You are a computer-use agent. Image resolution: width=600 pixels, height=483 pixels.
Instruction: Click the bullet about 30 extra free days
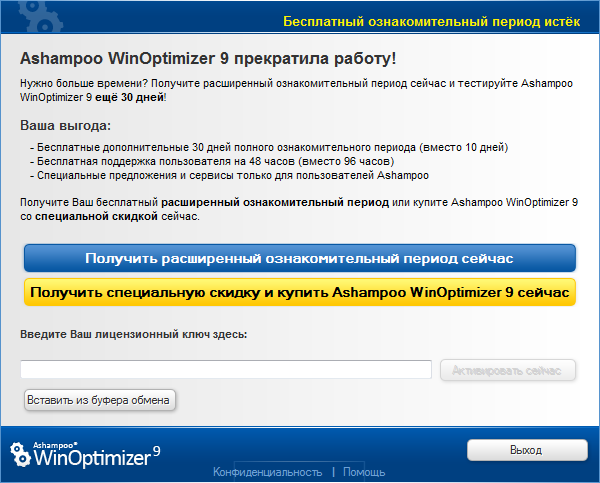(x=270, y=147)
